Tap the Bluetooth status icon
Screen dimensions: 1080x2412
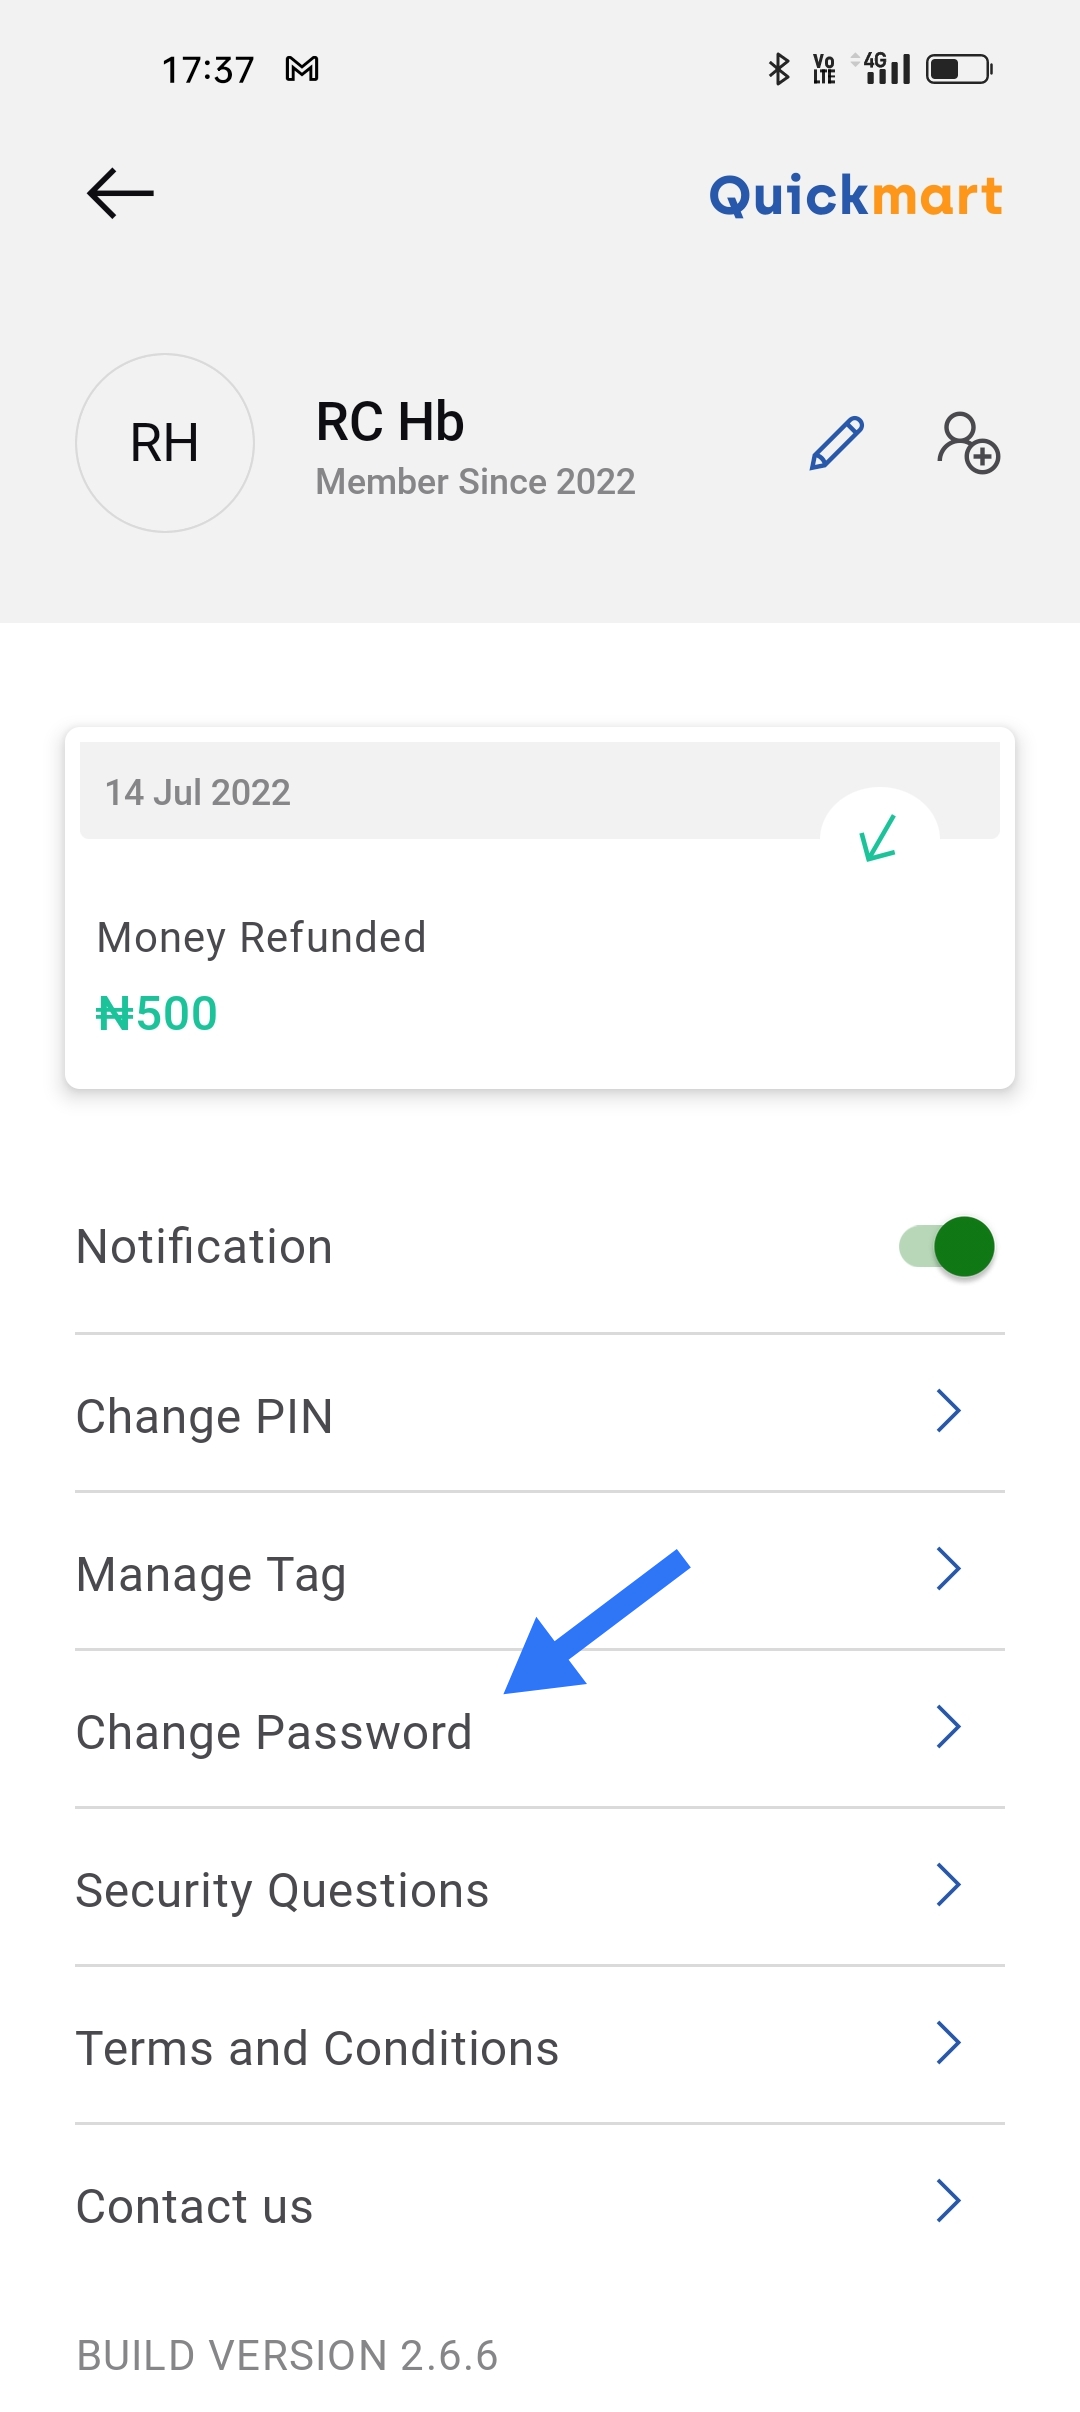click(x=778, y=69)
